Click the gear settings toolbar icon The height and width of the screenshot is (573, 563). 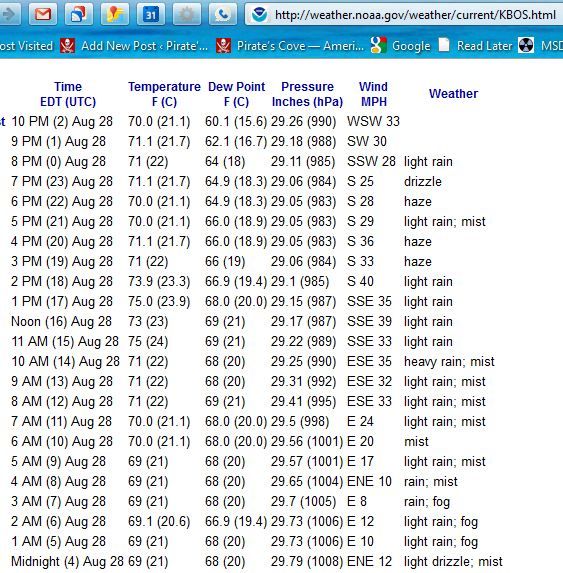click(187, 15)
